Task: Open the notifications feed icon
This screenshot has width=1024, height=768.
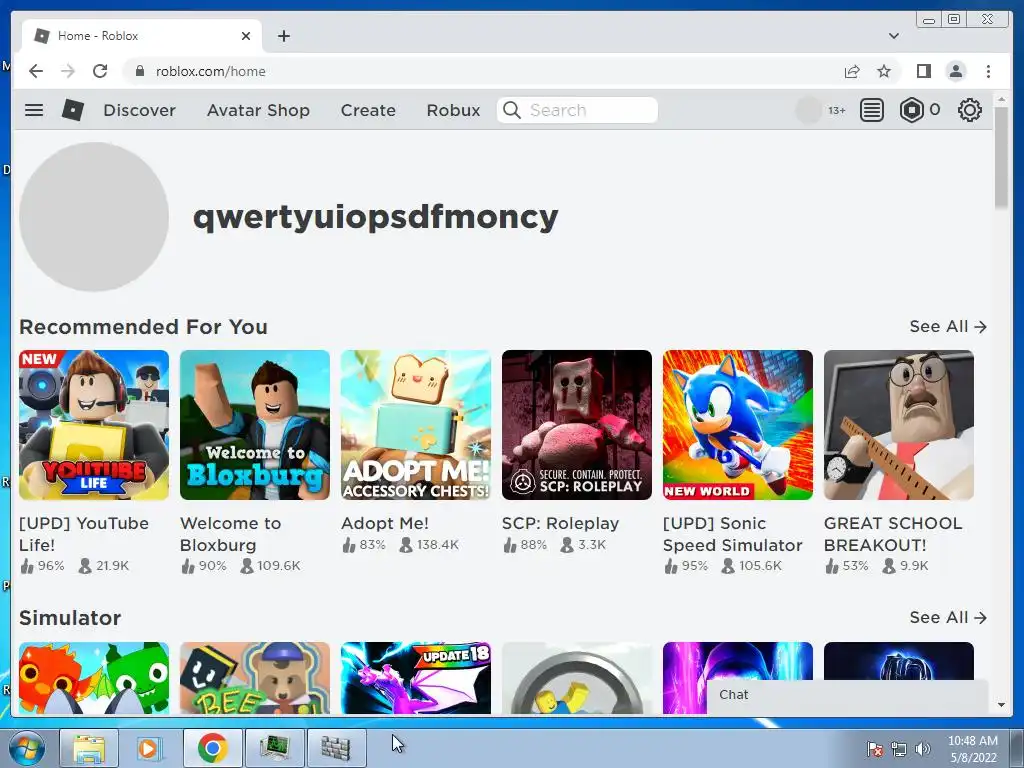Action: pyautogui.click(x=872, y=110)
